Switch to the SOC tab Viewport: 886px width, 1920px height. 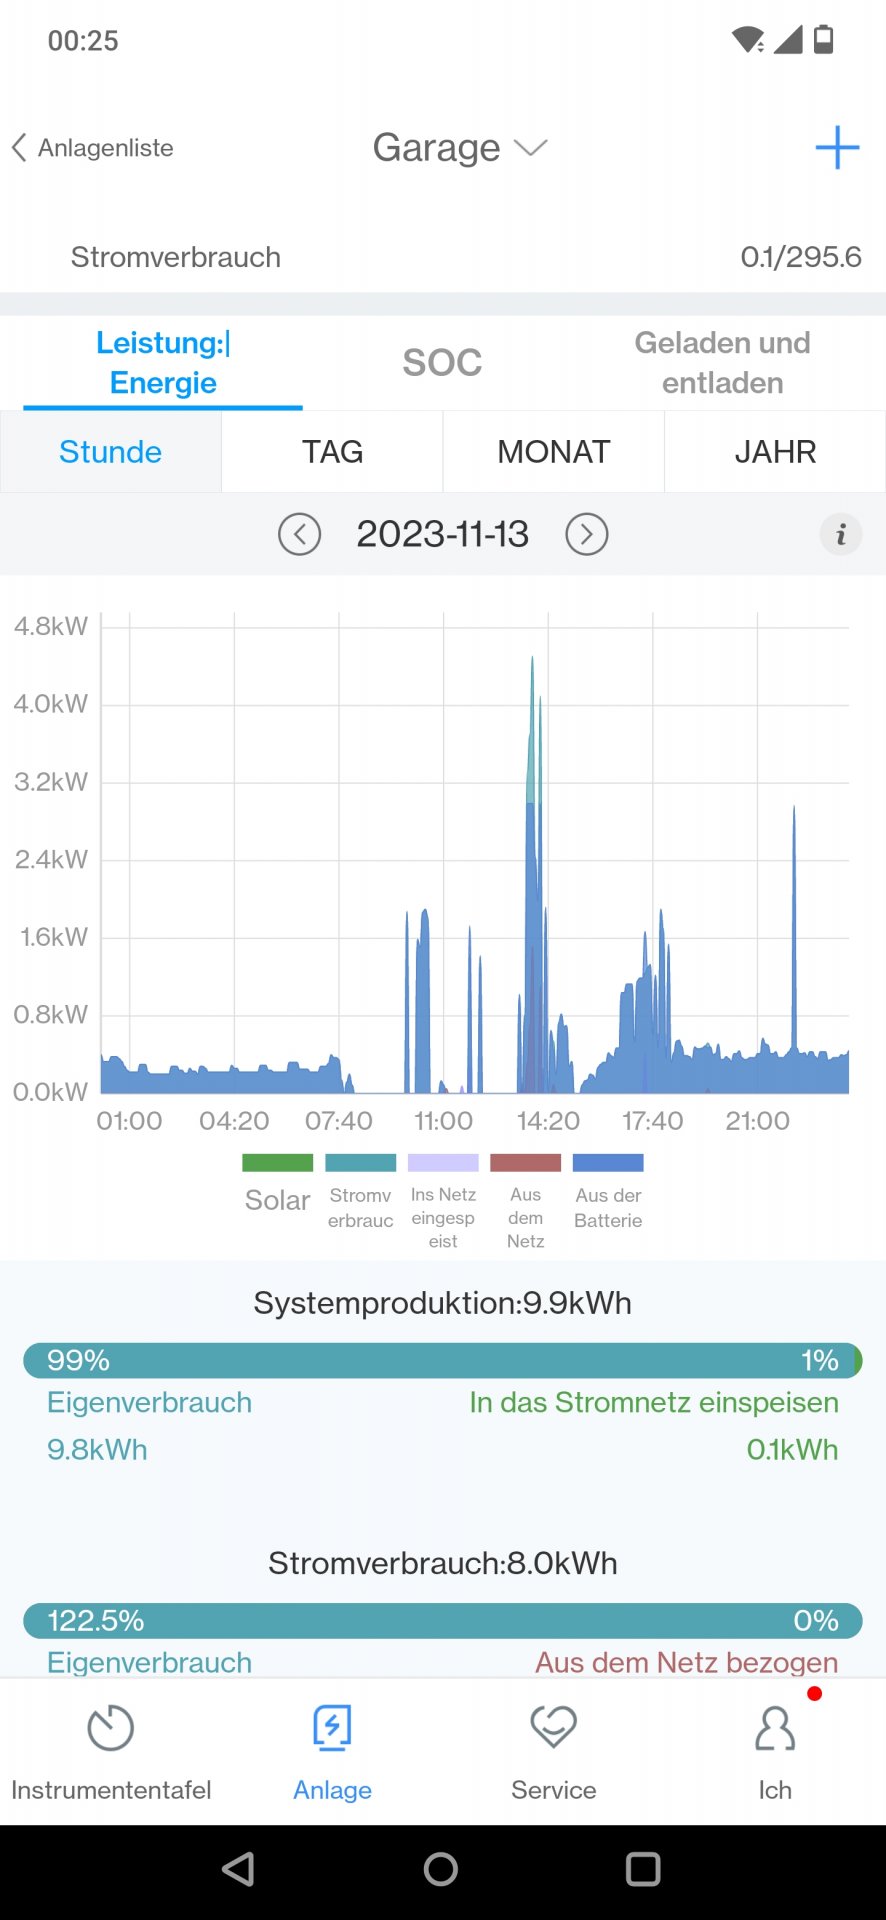coord(442,362)
